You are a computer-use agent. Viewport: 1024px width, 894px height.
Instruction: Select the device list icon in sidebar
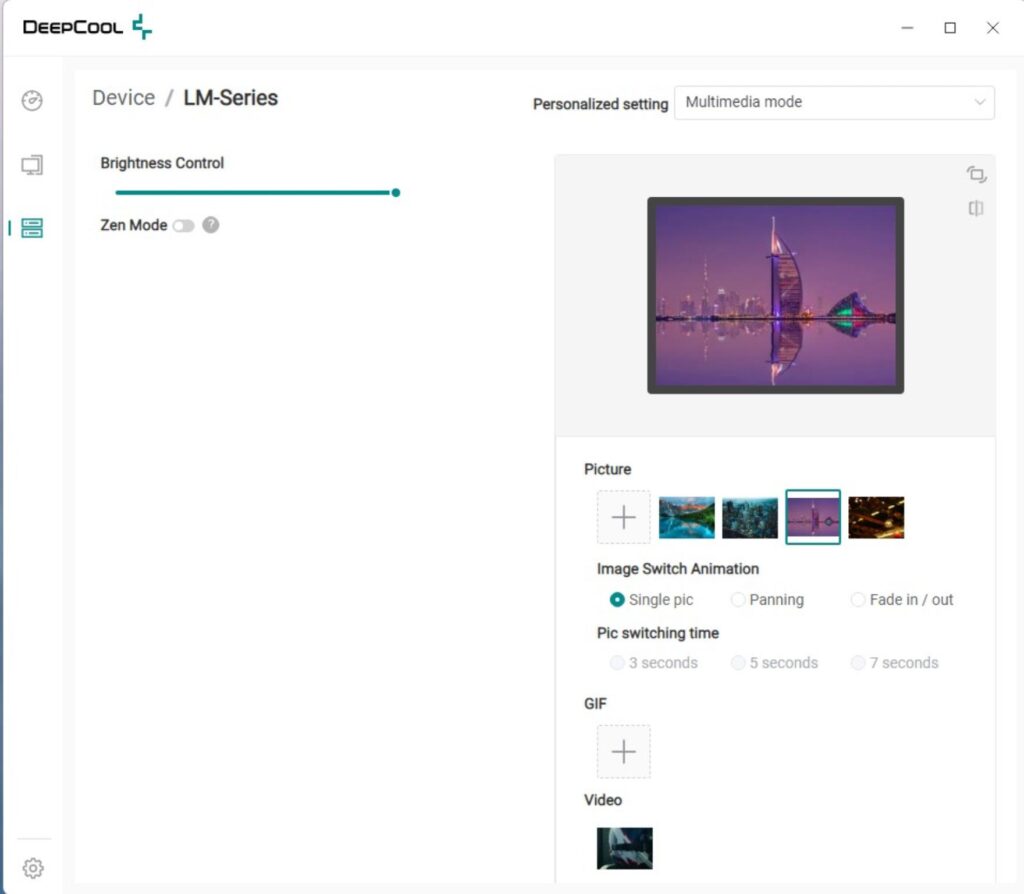click(x=32, y=228)
